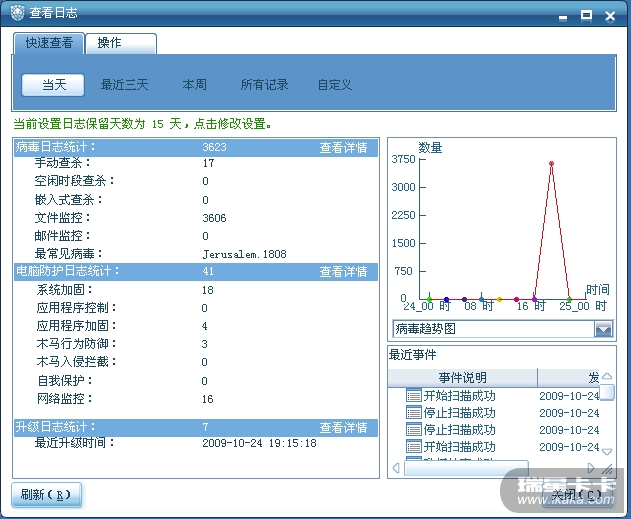Click the log icon beside first 停止扫描成功 row
This screenshot has height=519, width=631.
(413, 413)
